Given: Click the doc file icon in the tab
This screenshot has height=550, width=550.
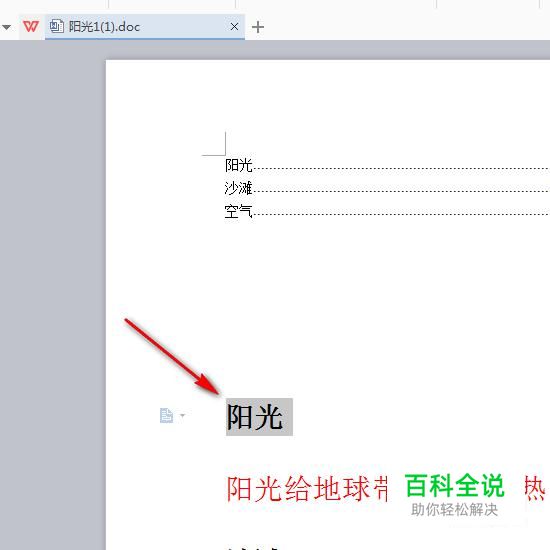Looking at the screenshot, I should pyautogui.click(x=56, y=26).
